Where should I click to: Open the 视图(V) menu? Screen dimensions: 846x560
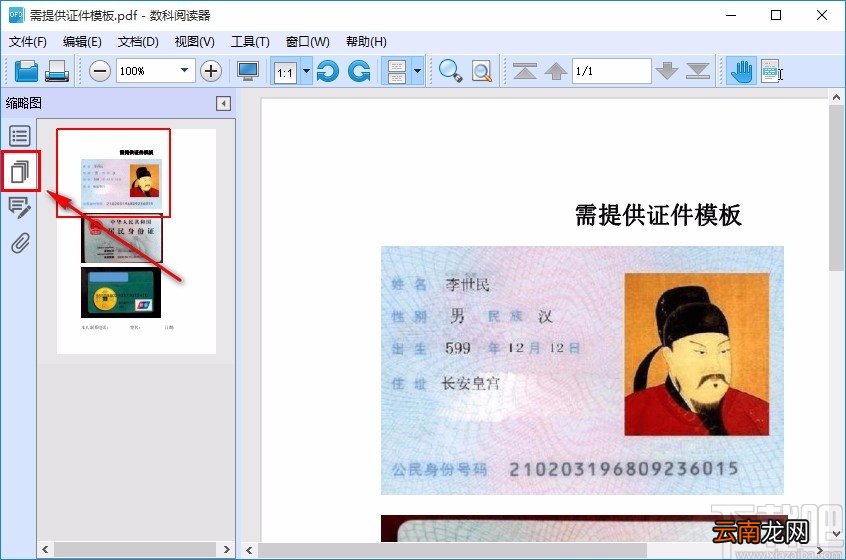click(194, 42)
